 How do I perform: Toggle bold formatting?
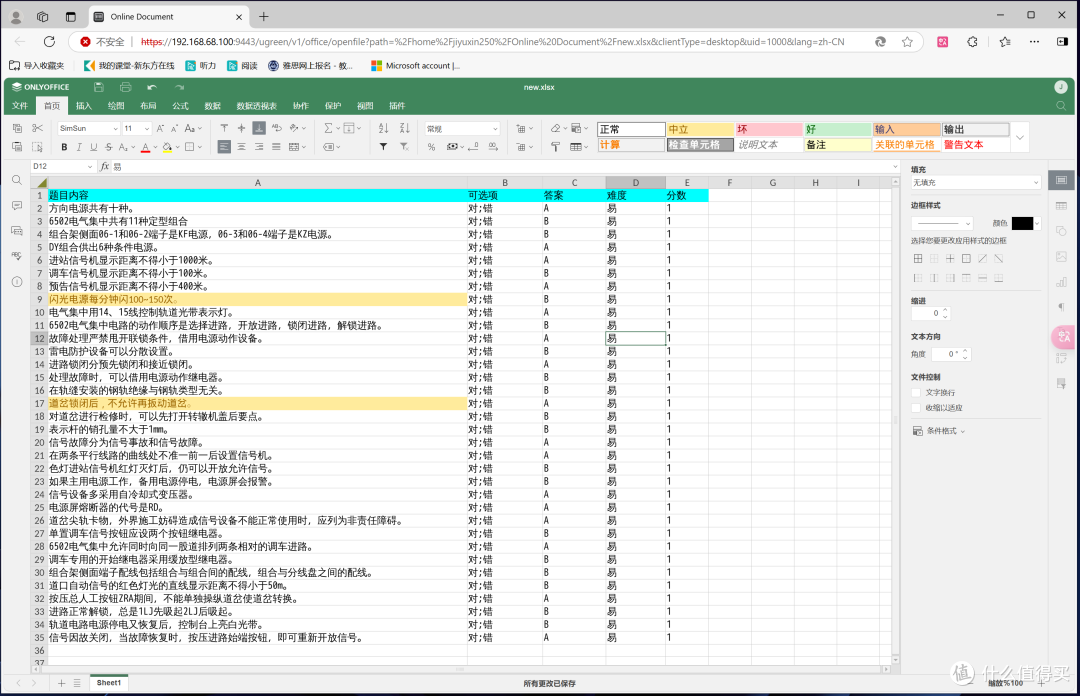click(64, 147)
